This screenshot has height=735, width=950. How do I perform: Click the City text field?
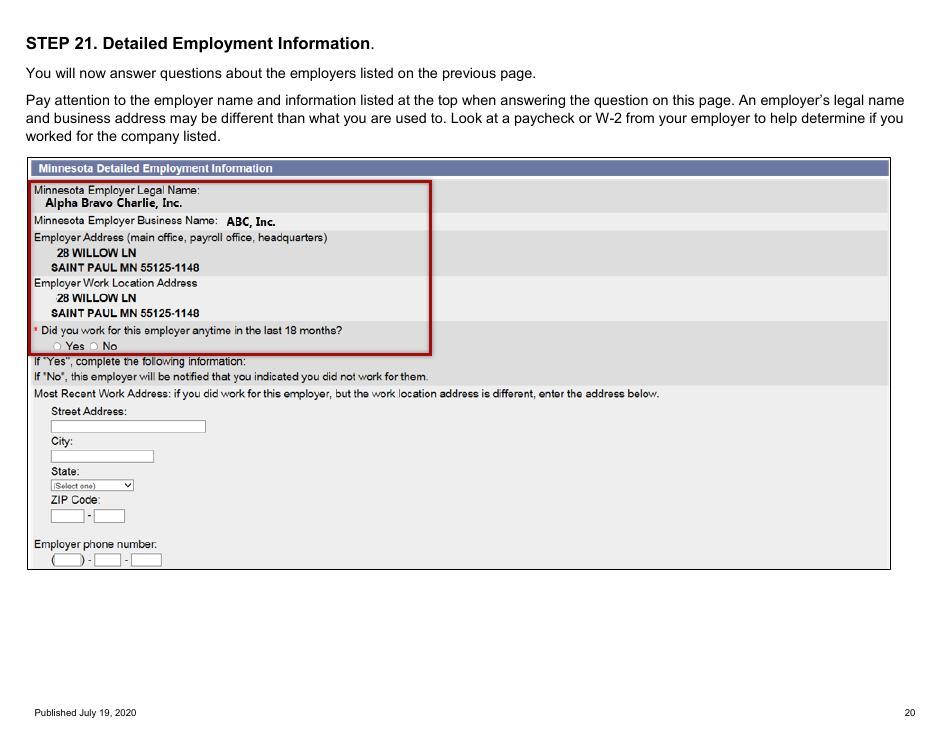coord(100,455)
